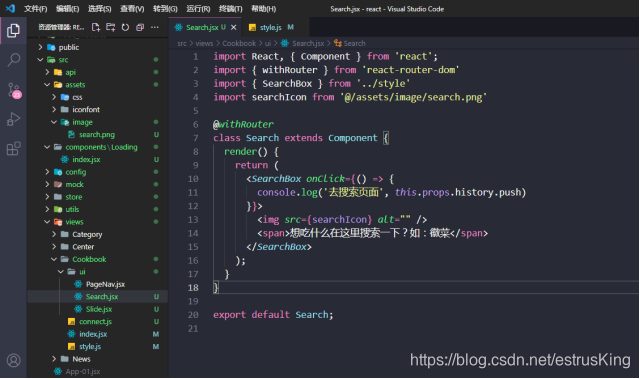This screenshot has width=640, height=379.
Task: Click the views breadcrumb segment
Action: point(204,43)
